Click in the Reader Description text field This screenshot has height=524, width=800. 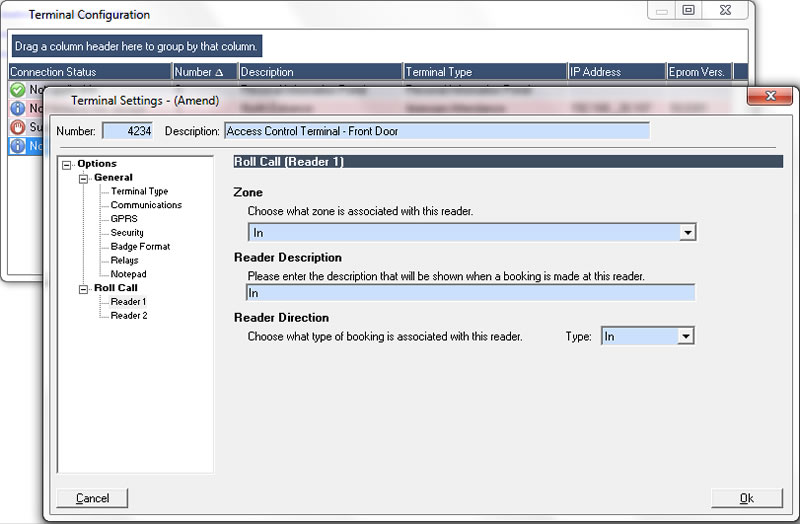(x=470, y=293)
